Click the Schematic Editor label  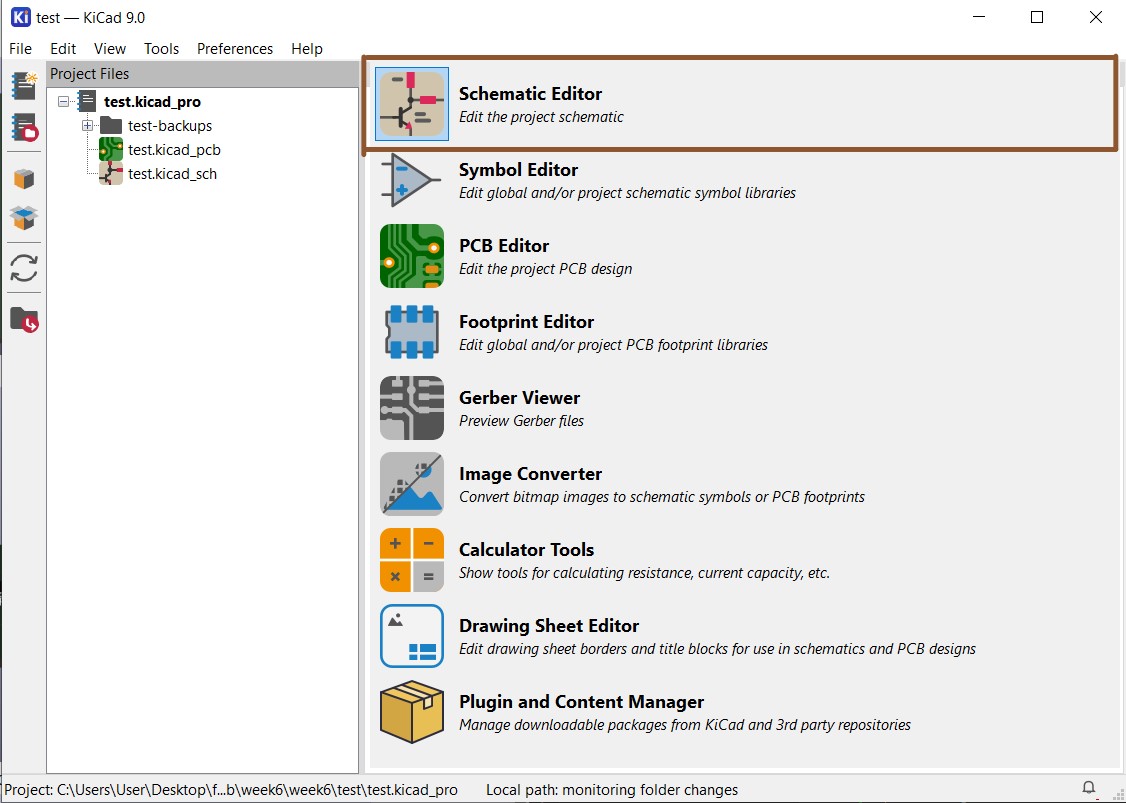531,94
